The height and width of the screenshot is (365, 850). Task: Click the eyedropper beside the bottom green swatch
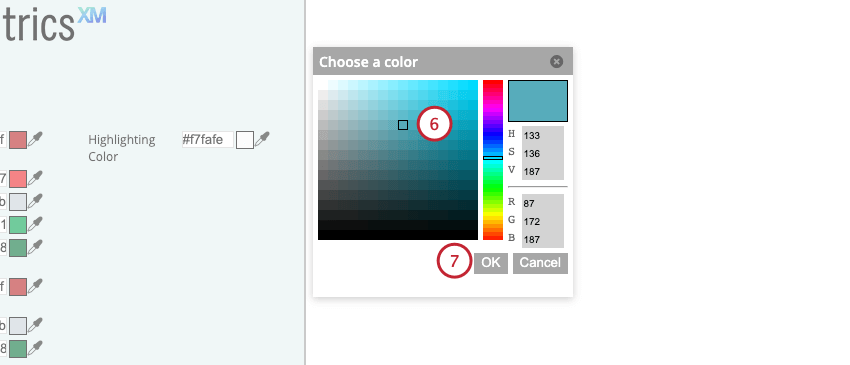pyautogui.click(x=35, y=347)
